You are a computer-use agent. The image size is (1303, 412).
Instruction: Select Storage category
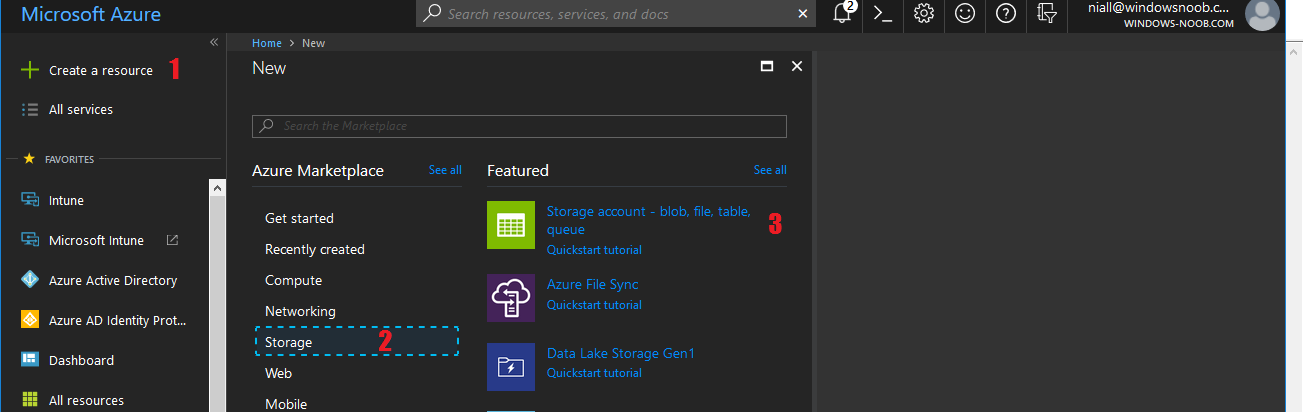pos(356,342)
